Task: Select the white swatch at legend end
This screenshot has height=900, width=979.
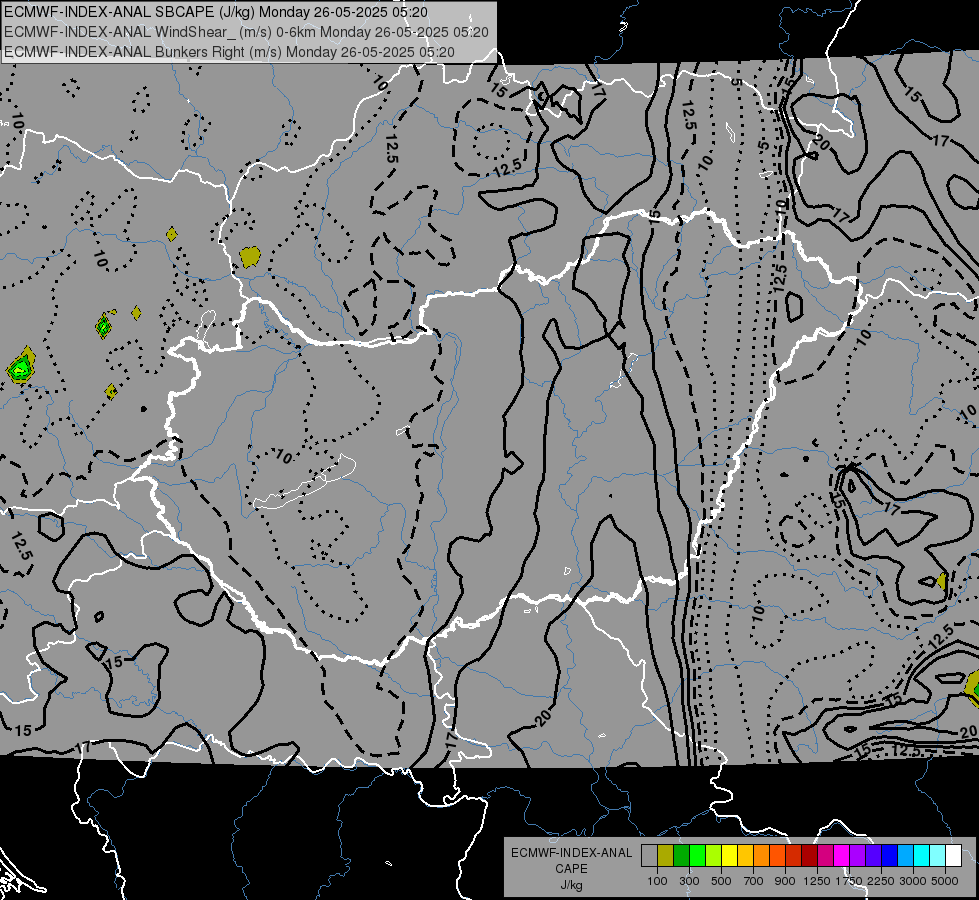Action: (x=953, y=855)
